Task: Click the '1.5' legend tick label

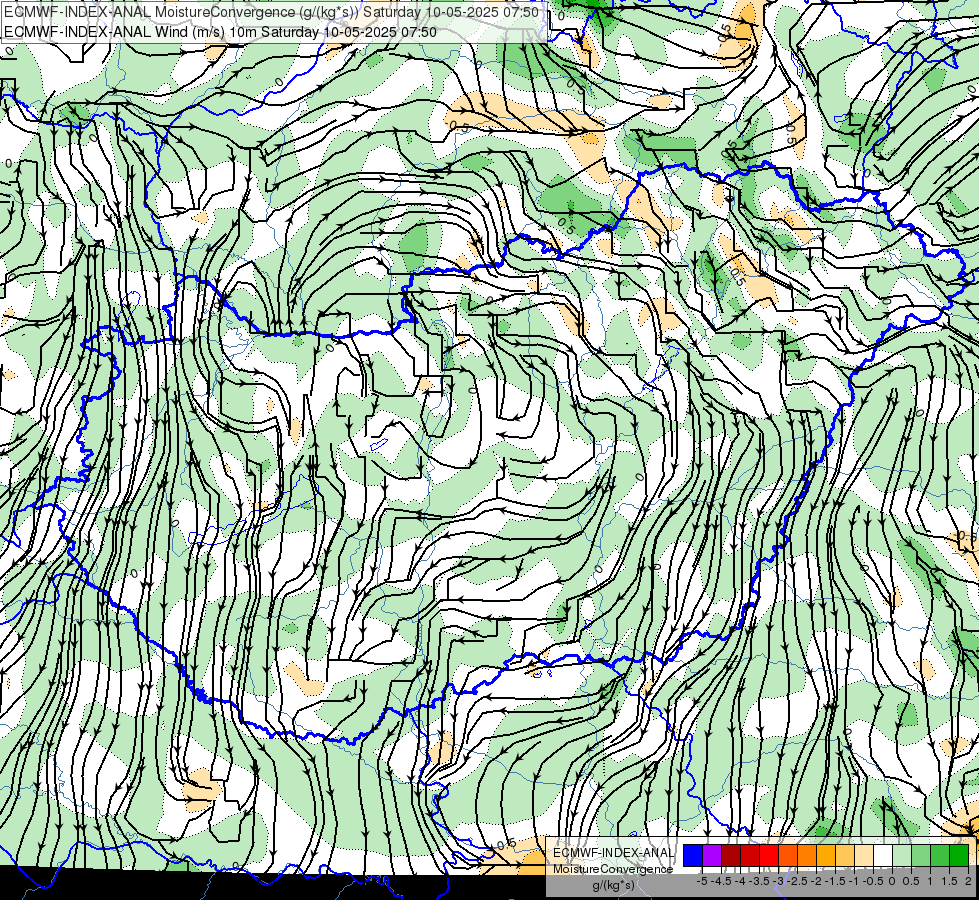Action: [x=949, y=881]
